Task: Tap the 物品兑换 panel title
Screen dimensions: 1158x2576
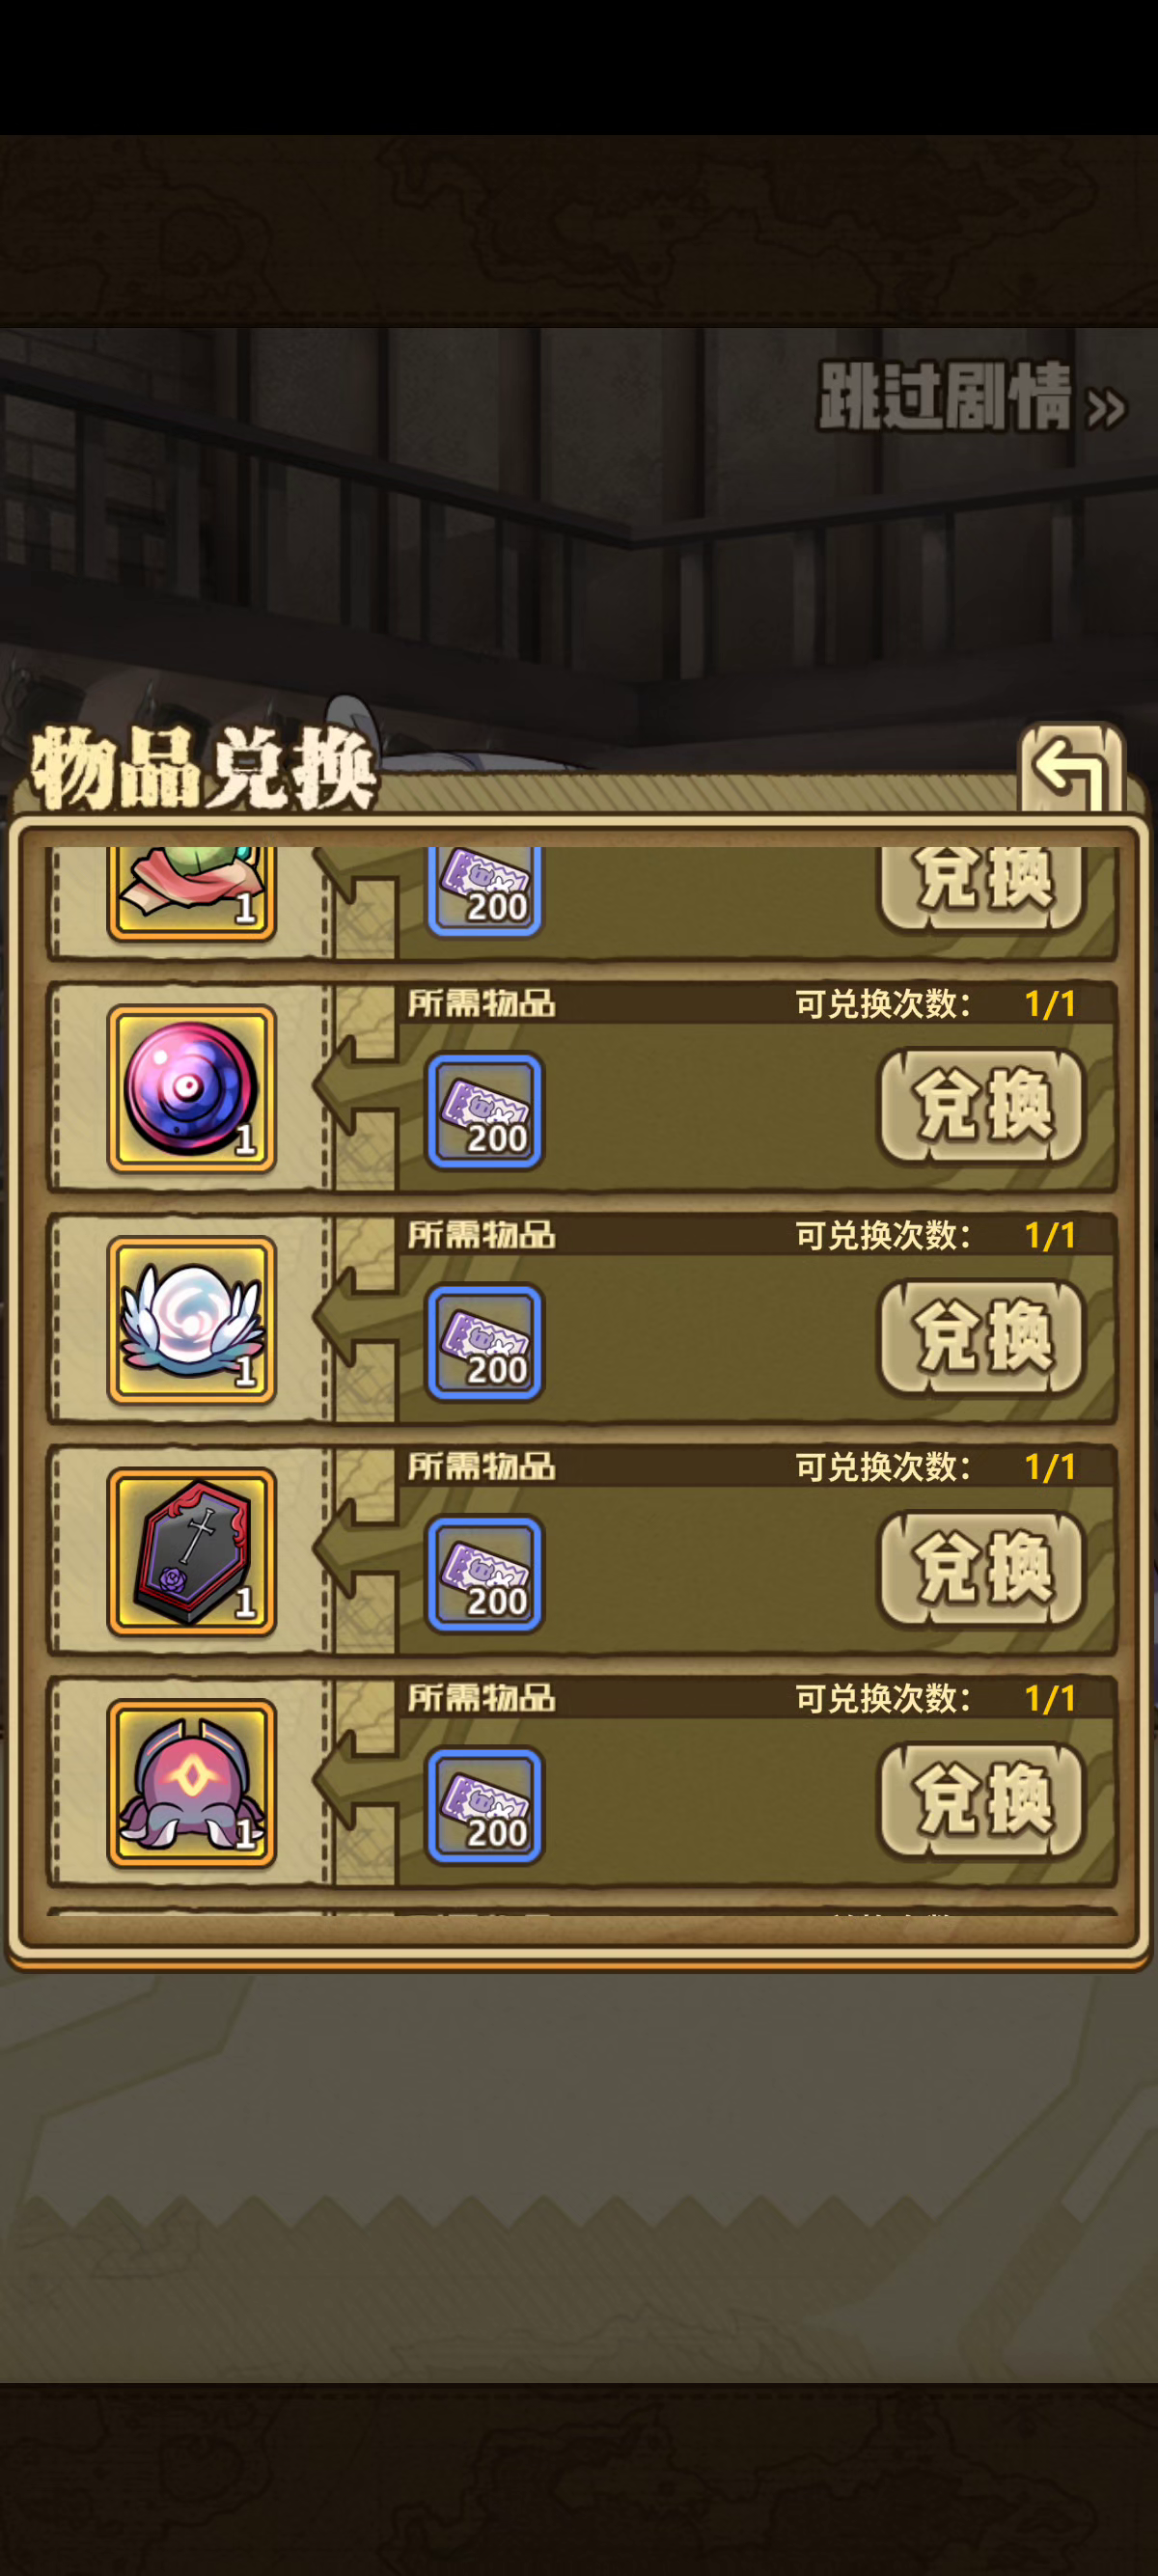Action: click(x=203, y=768)
